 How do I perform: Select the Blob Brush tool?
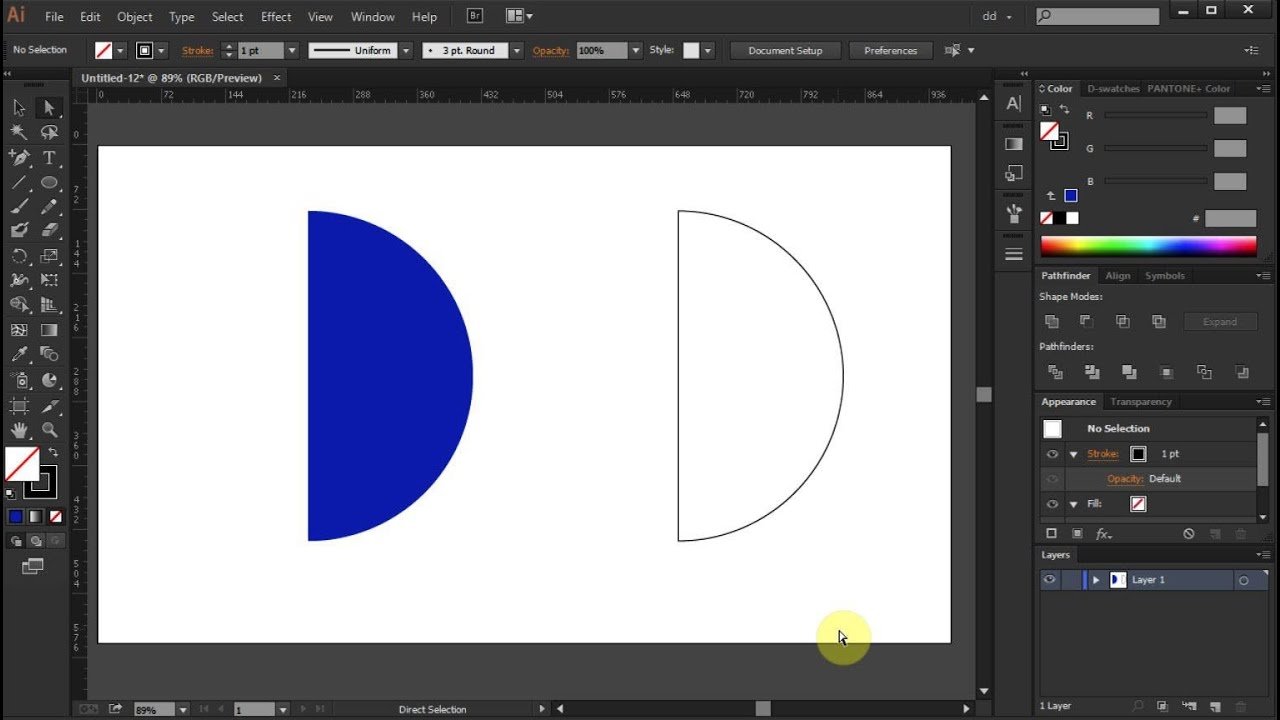19,231
